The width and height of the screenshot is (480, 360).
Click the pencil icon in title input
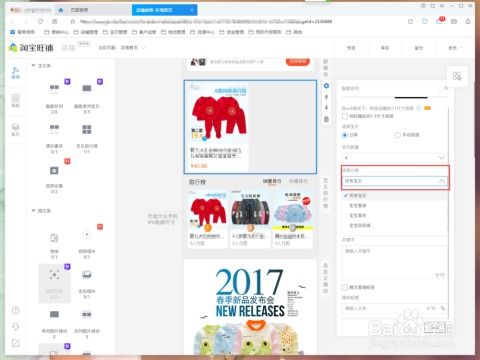(x=443, y=308)
